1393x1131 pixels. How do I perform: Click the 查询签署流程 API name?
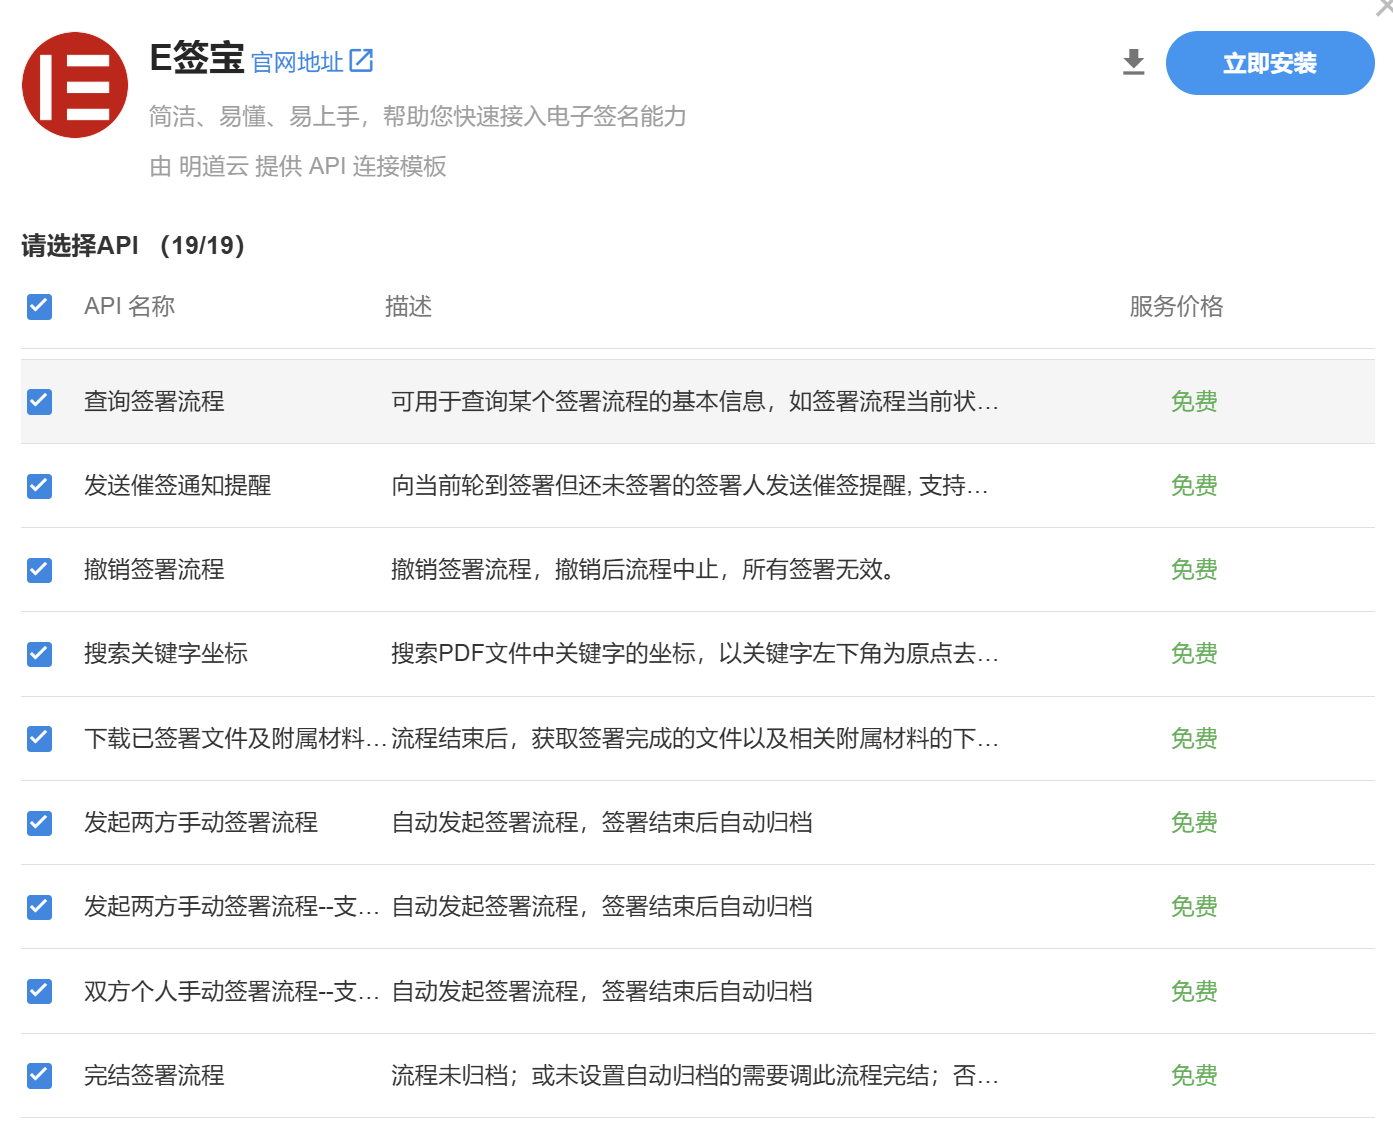(154, 401)
